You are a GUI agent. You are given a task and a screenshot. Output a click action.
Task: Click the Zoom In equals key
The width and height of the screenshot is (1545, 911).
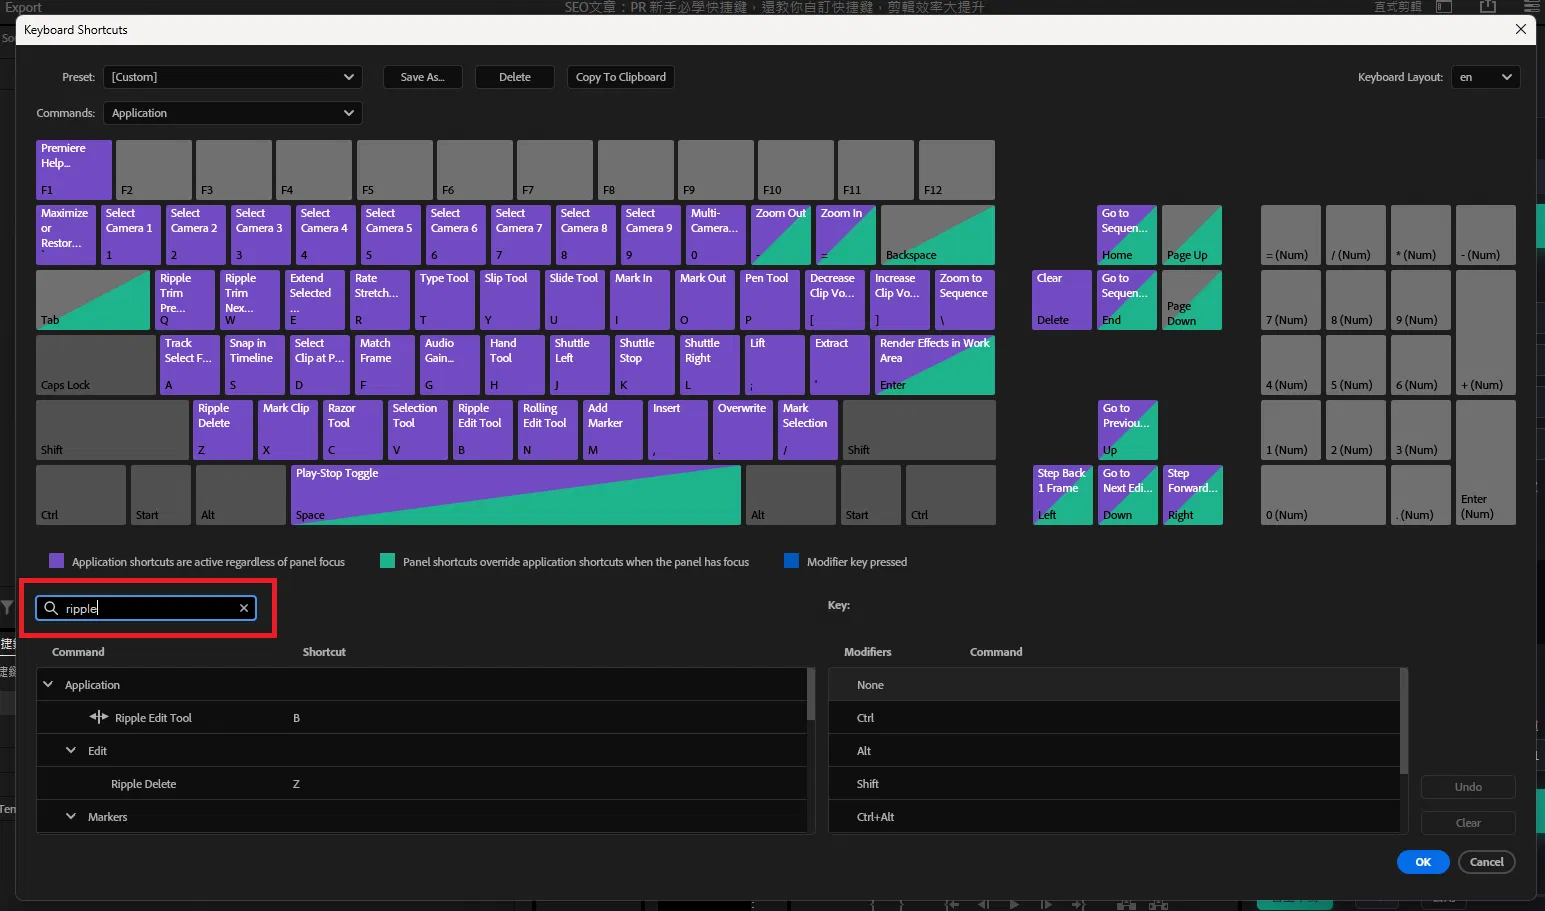[x=846, y=235]
